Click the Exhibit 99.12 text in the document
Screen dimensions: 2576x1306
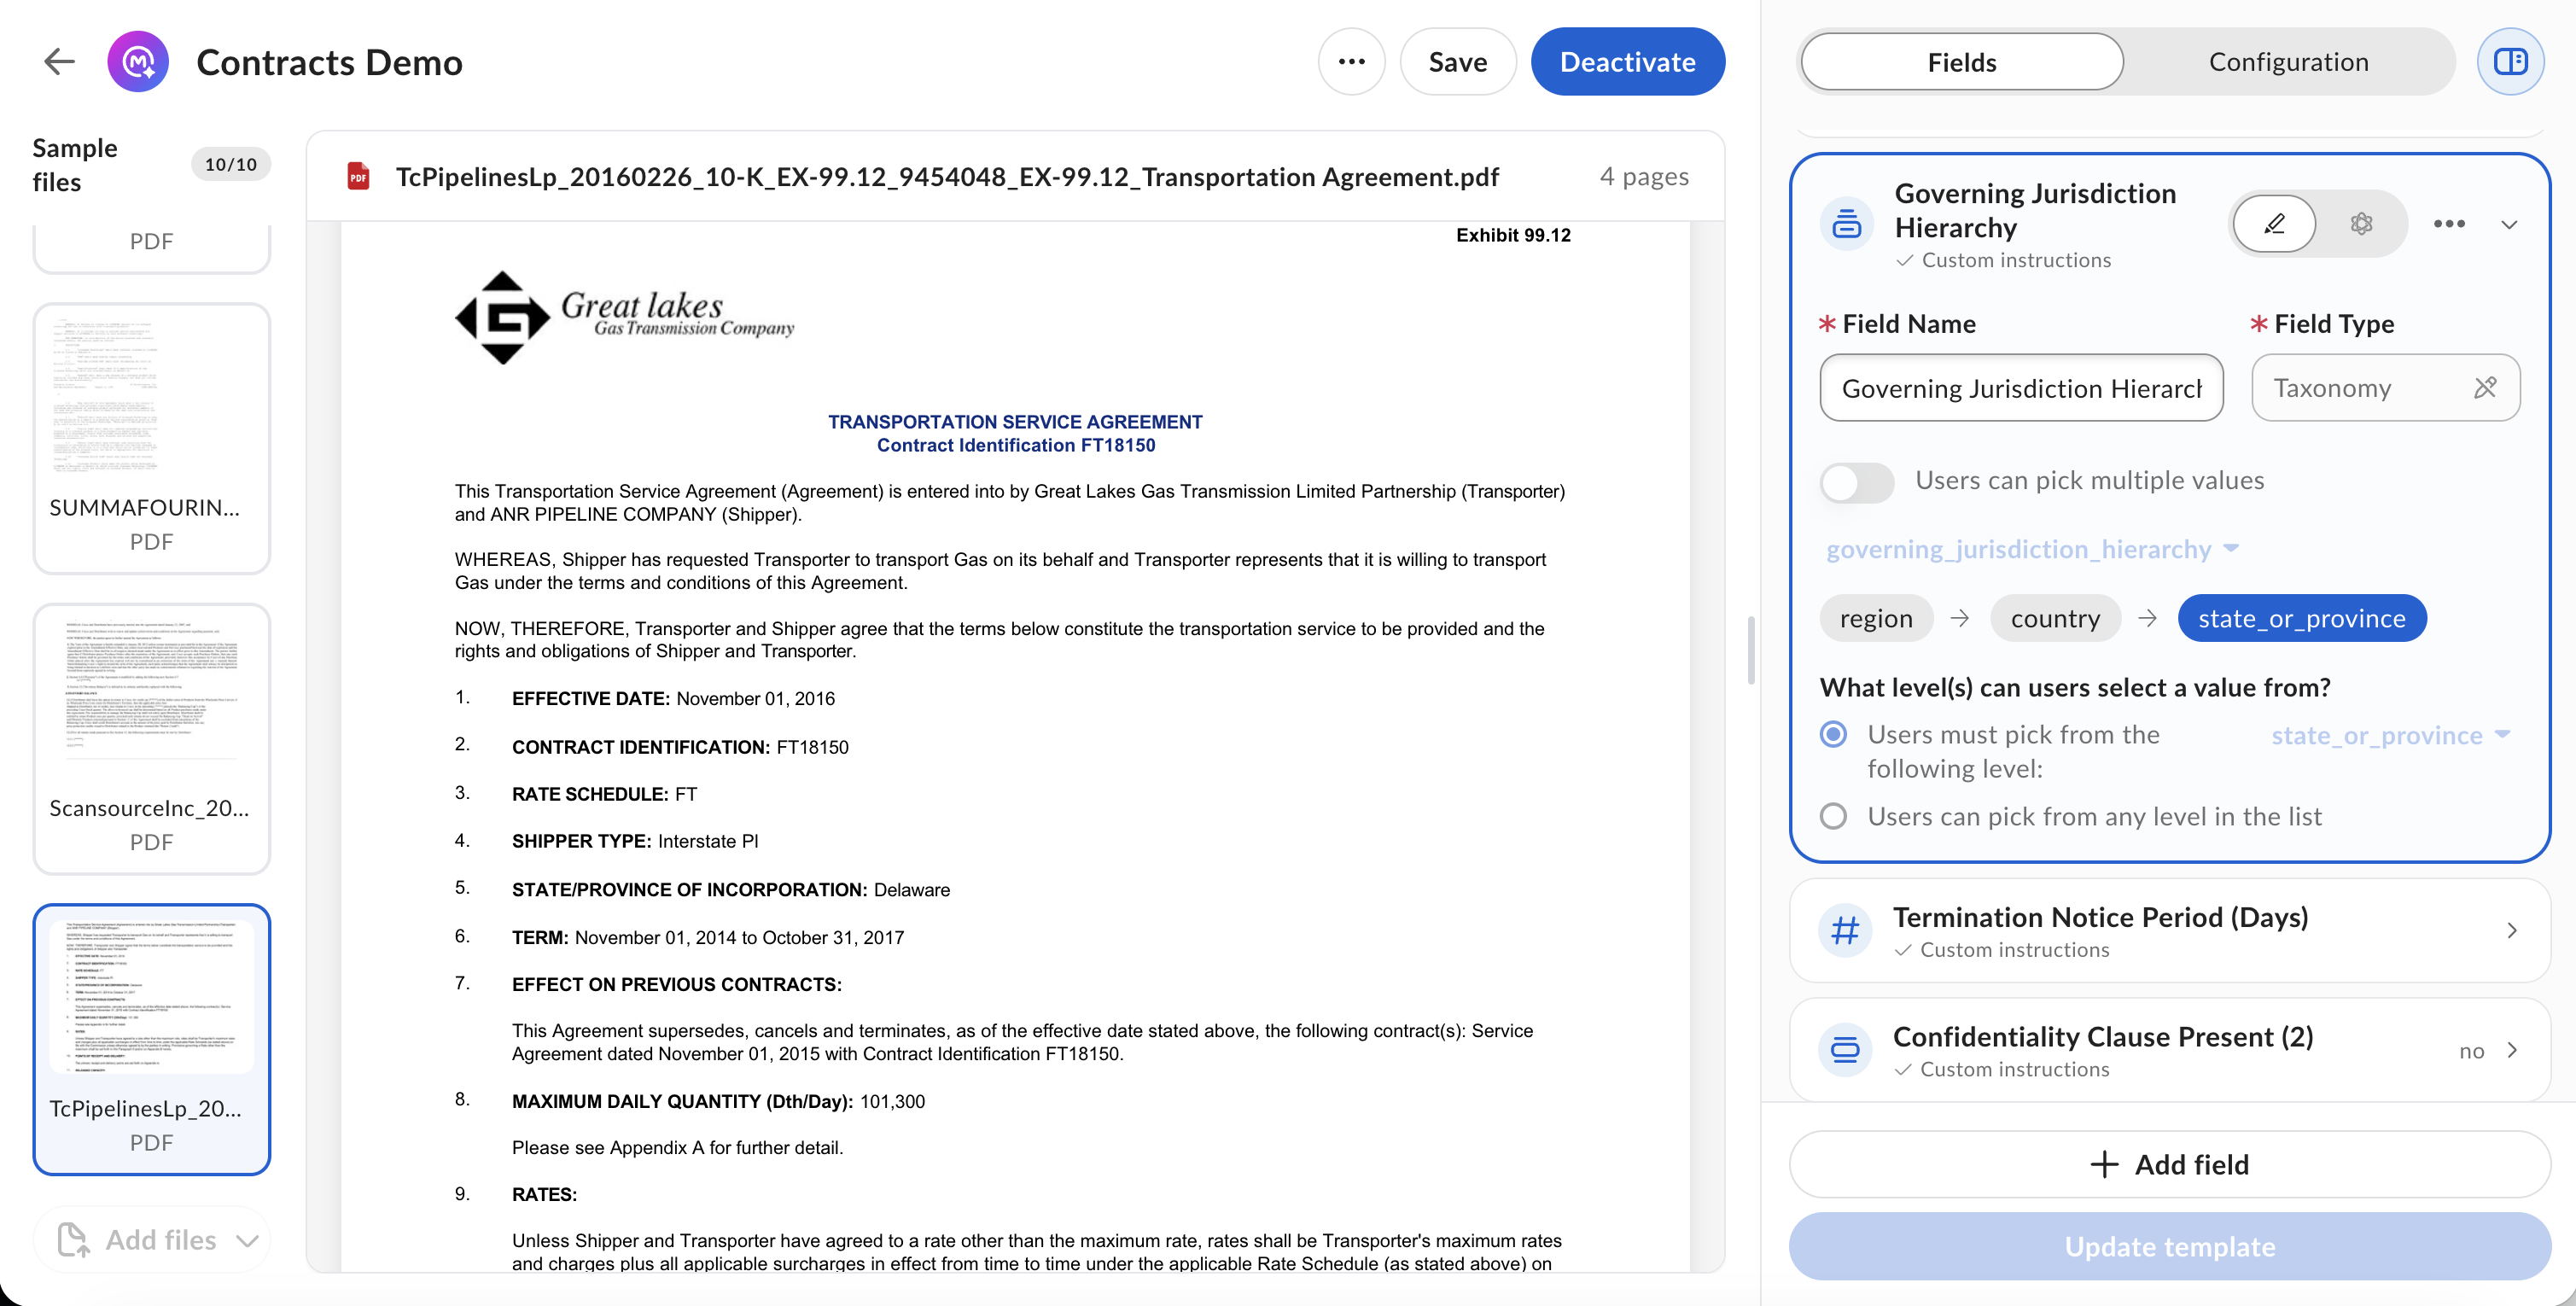point(1513,235)
